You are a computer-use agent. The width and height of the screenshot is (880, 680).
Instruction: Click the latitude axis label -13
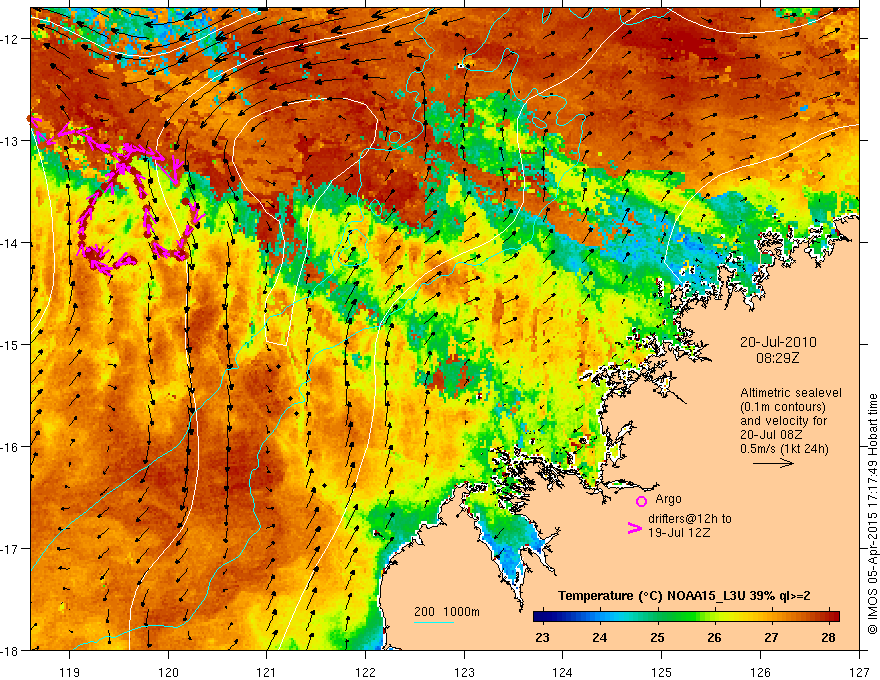point(10,141)
